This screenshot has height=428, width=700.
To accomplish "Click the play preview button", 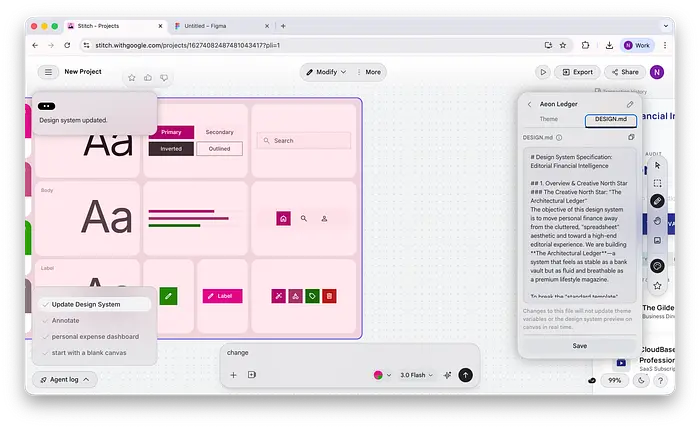I will click(542, 72).
